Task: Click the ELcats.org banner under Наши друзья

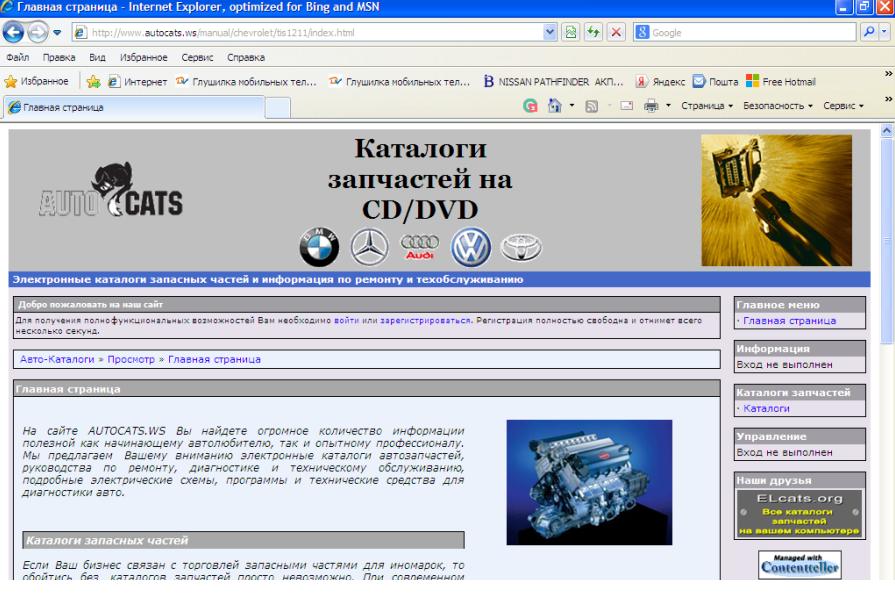Action: coord(799,514)
